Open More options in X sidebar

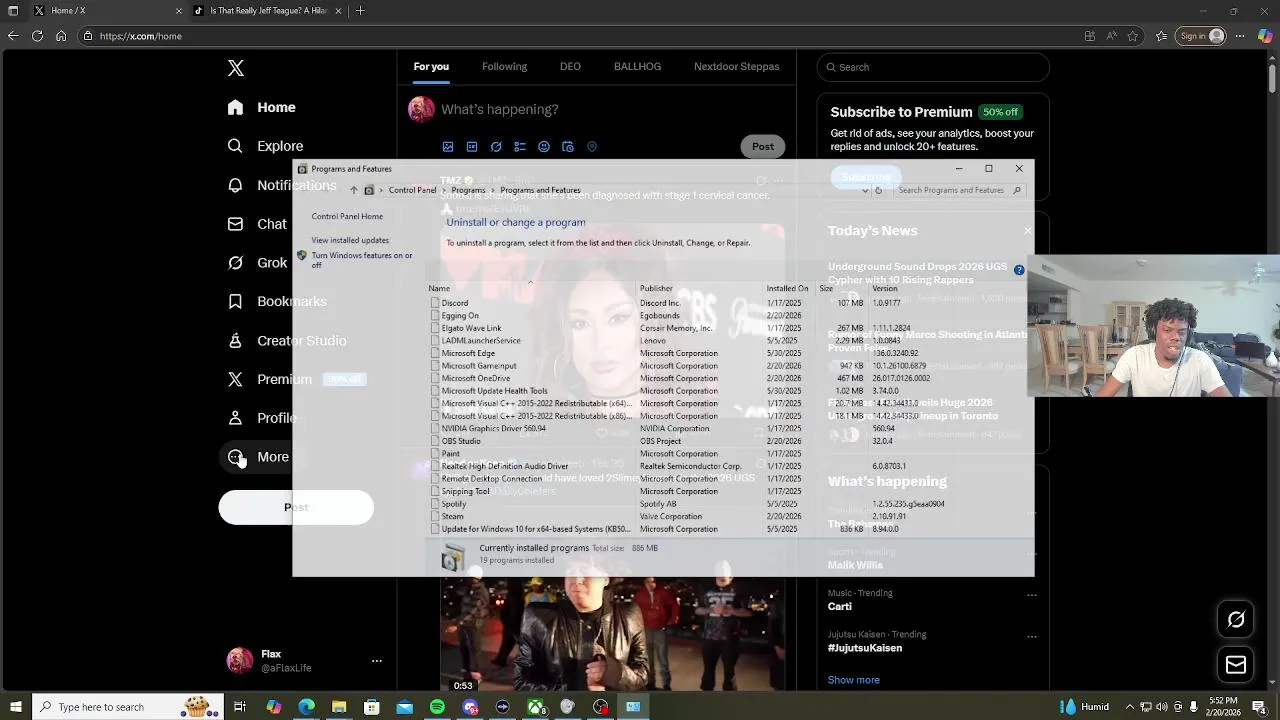click(x=258, y=457)
